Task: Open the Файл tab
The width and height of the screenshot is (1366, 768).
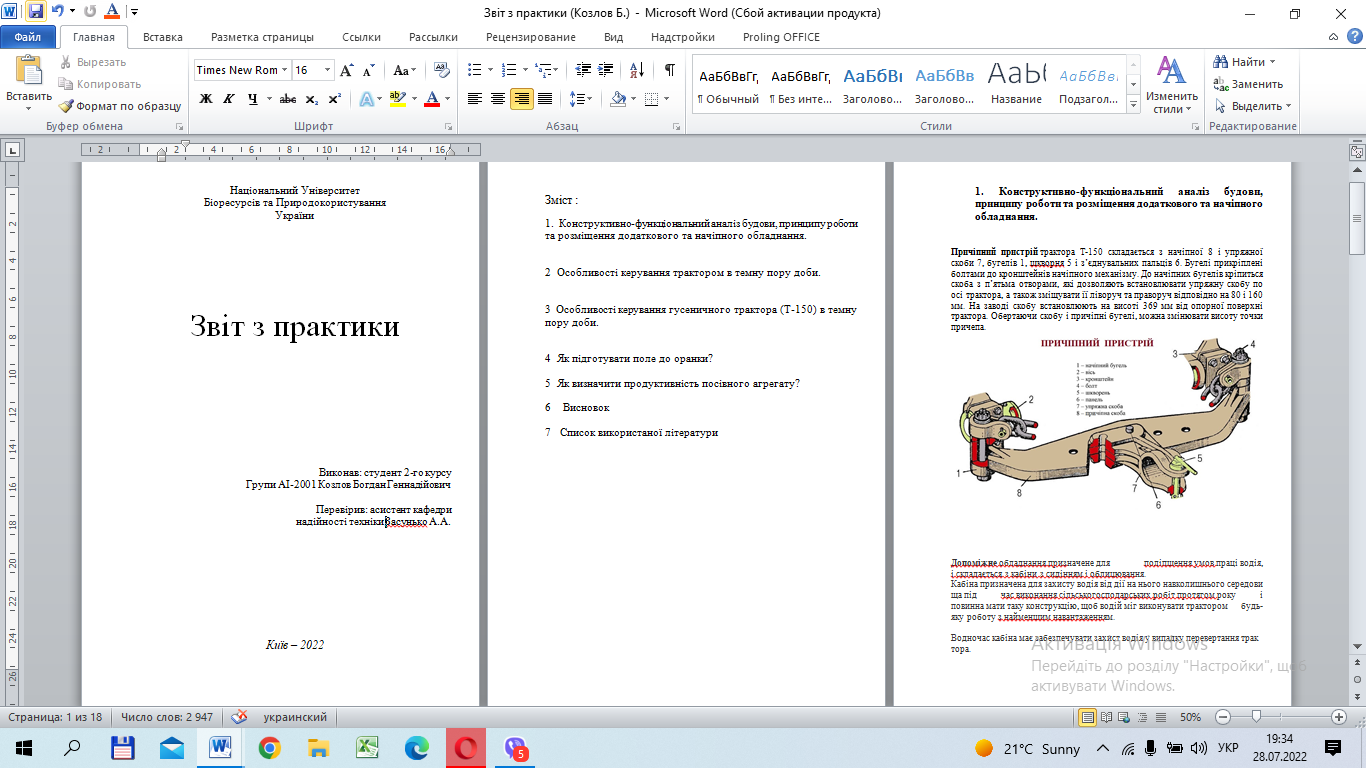Action: pyautogui.click(x=28, y=37)
